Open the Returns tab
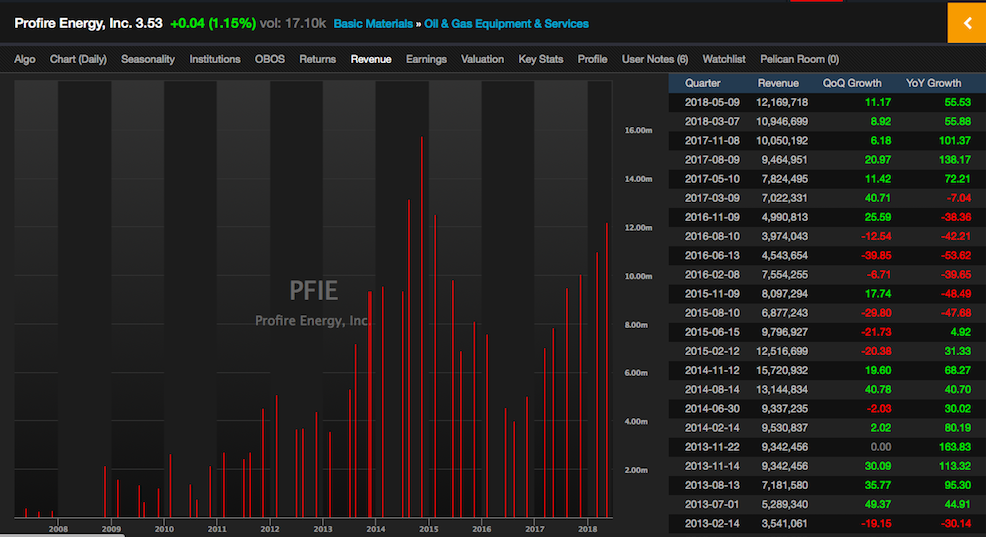Screen dimensions: 986x537 (318, 59)
